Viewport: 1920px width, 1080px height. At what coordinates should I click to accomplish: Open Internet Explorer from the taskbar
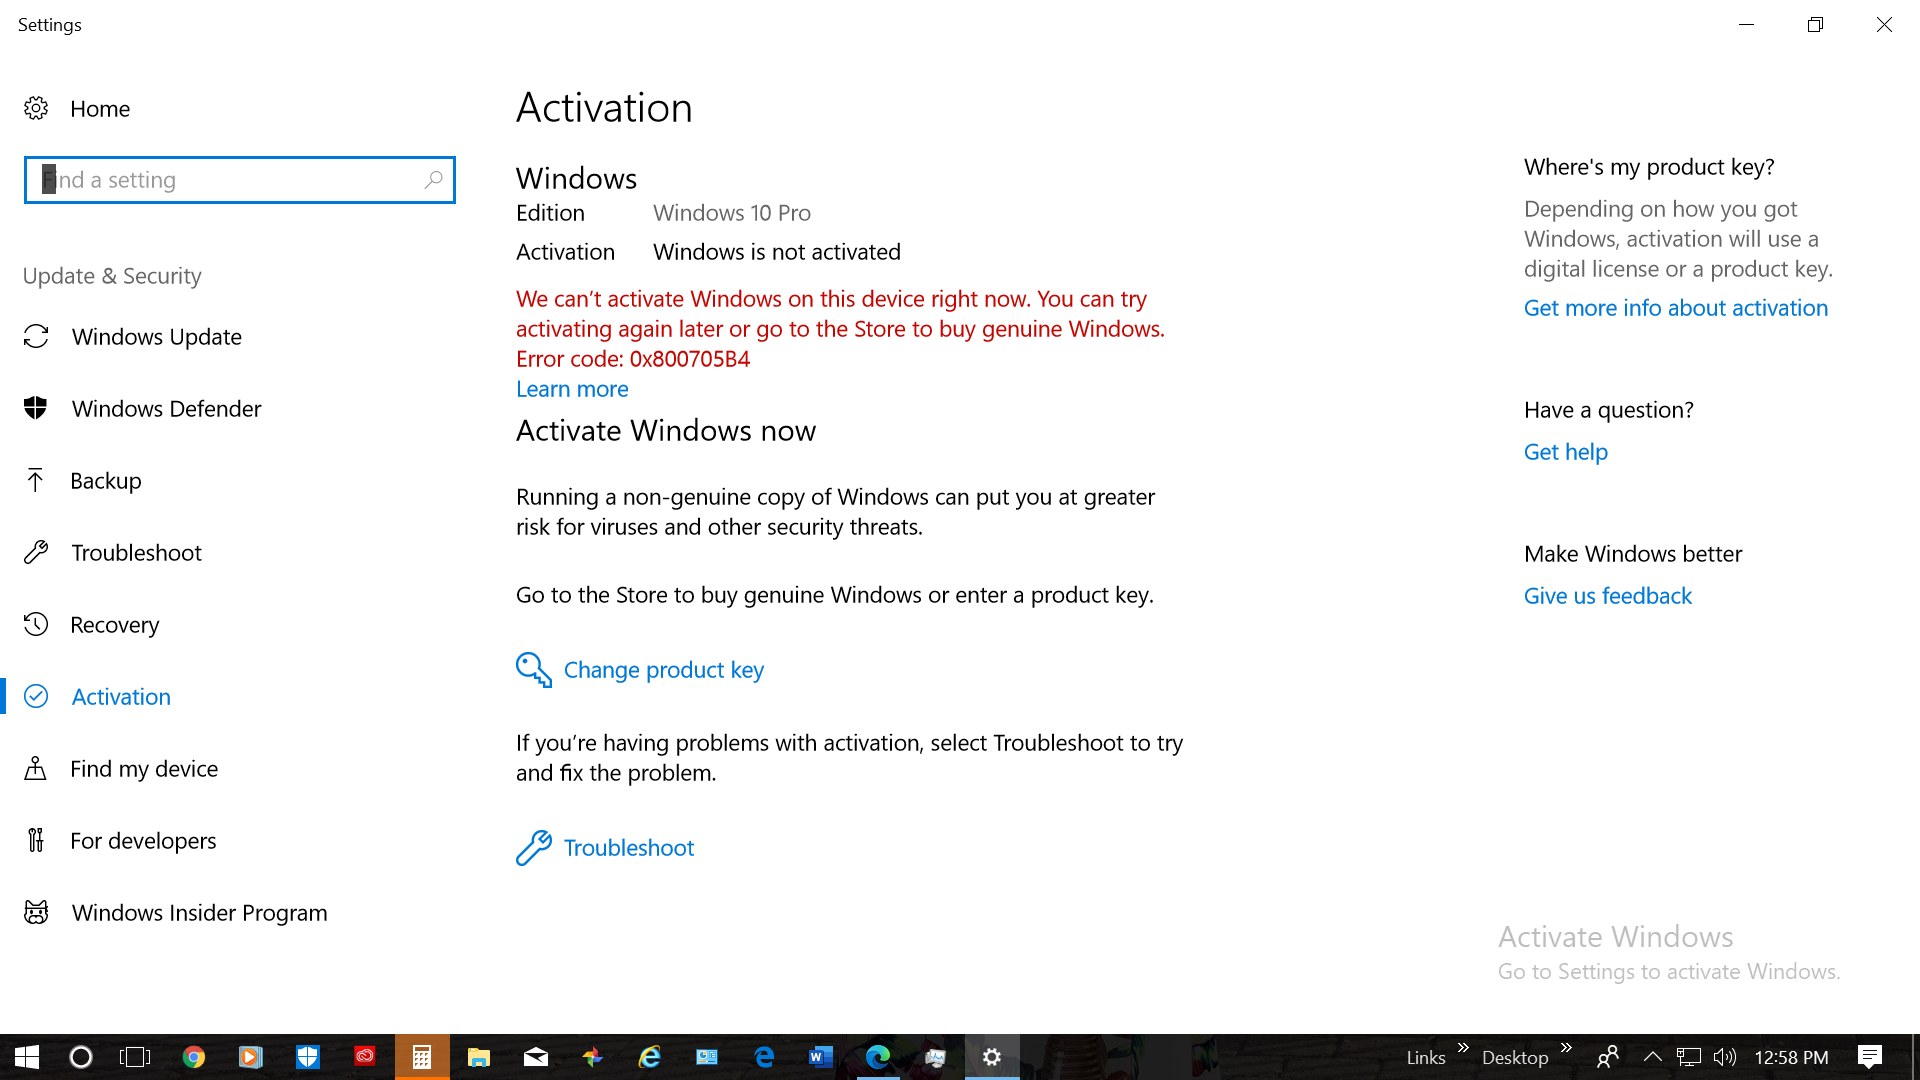click(x=650, y=1057)
